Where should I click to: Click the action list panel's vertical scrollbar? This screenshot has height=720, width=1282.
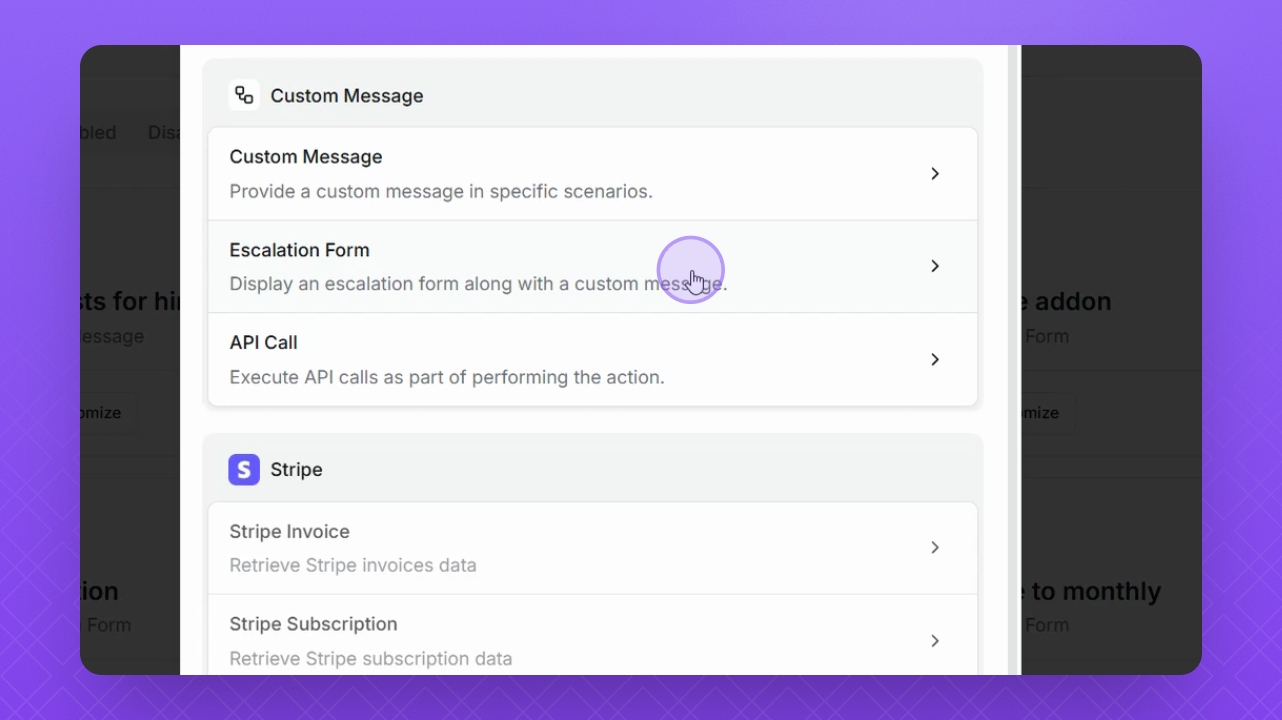[1014, 360]
